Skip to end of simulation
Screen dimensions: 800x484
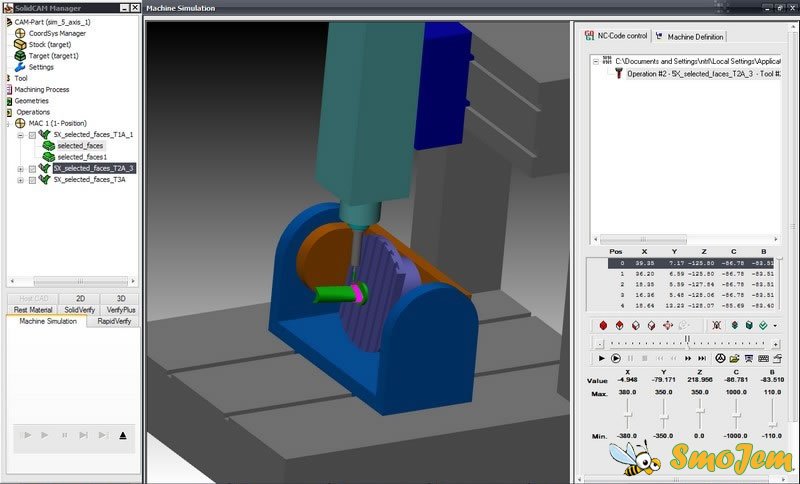point(702,359)
